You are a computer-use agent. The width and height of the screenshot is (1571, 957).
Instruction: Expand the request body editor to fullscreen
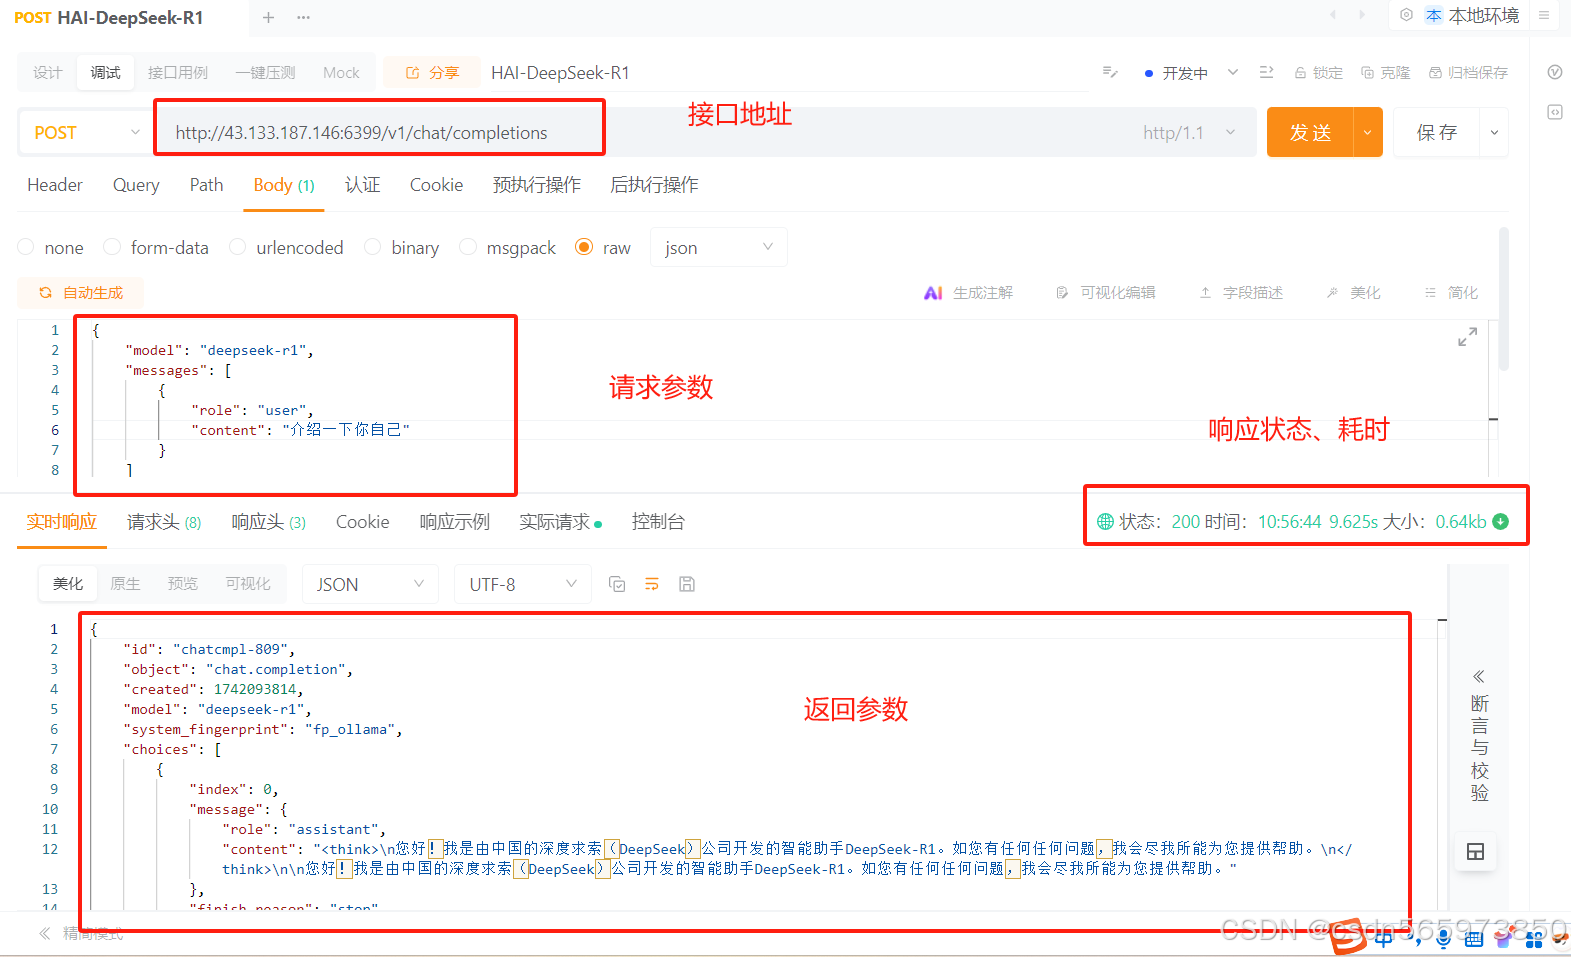click(1467, 338)
